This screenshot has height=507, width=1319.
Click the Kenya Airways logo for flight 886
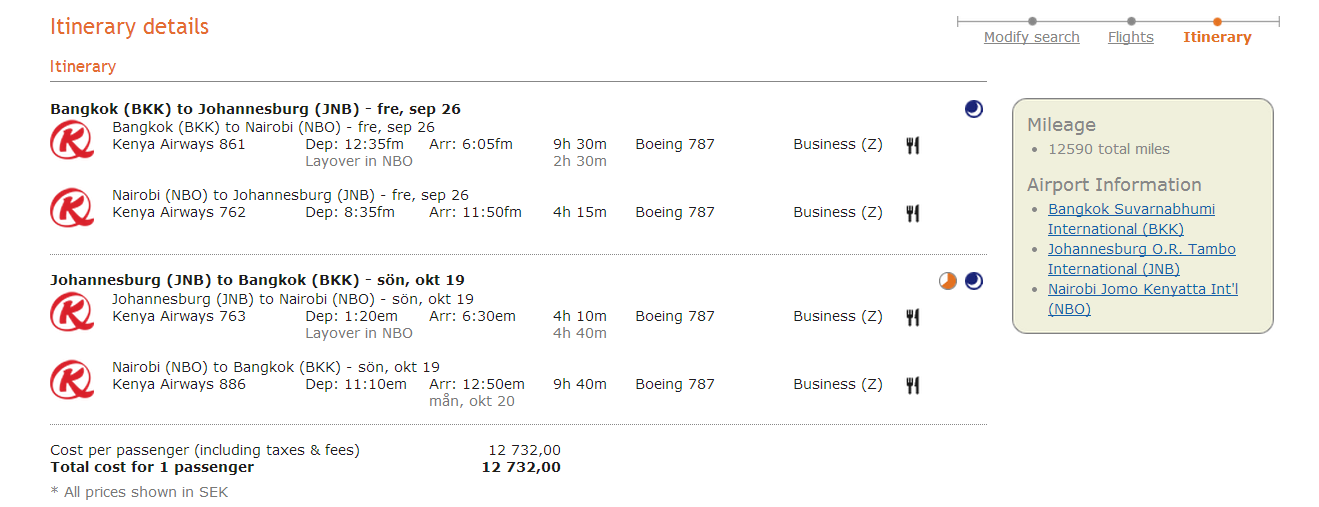pyautogui.click(x=72, y=380)
